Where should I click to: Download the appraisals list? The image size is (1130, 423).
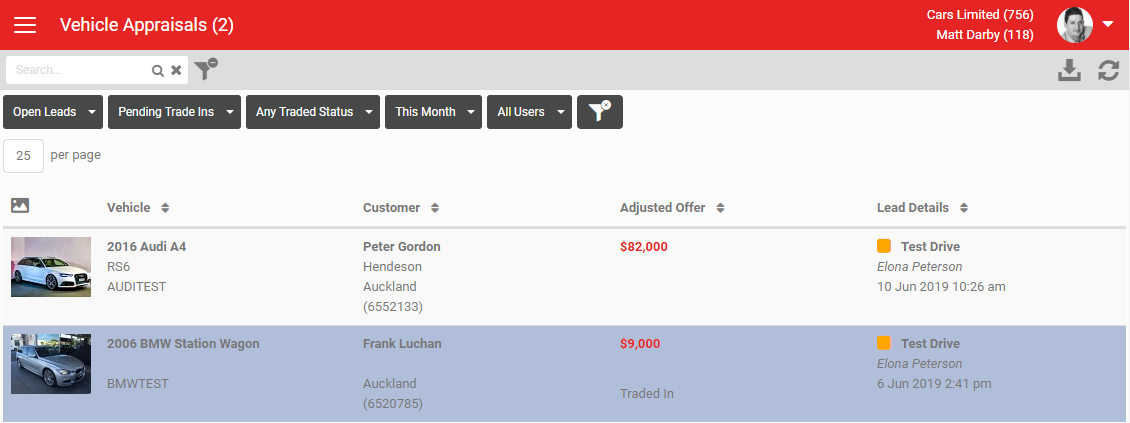pyautogui.click(x=1069, y=70)
